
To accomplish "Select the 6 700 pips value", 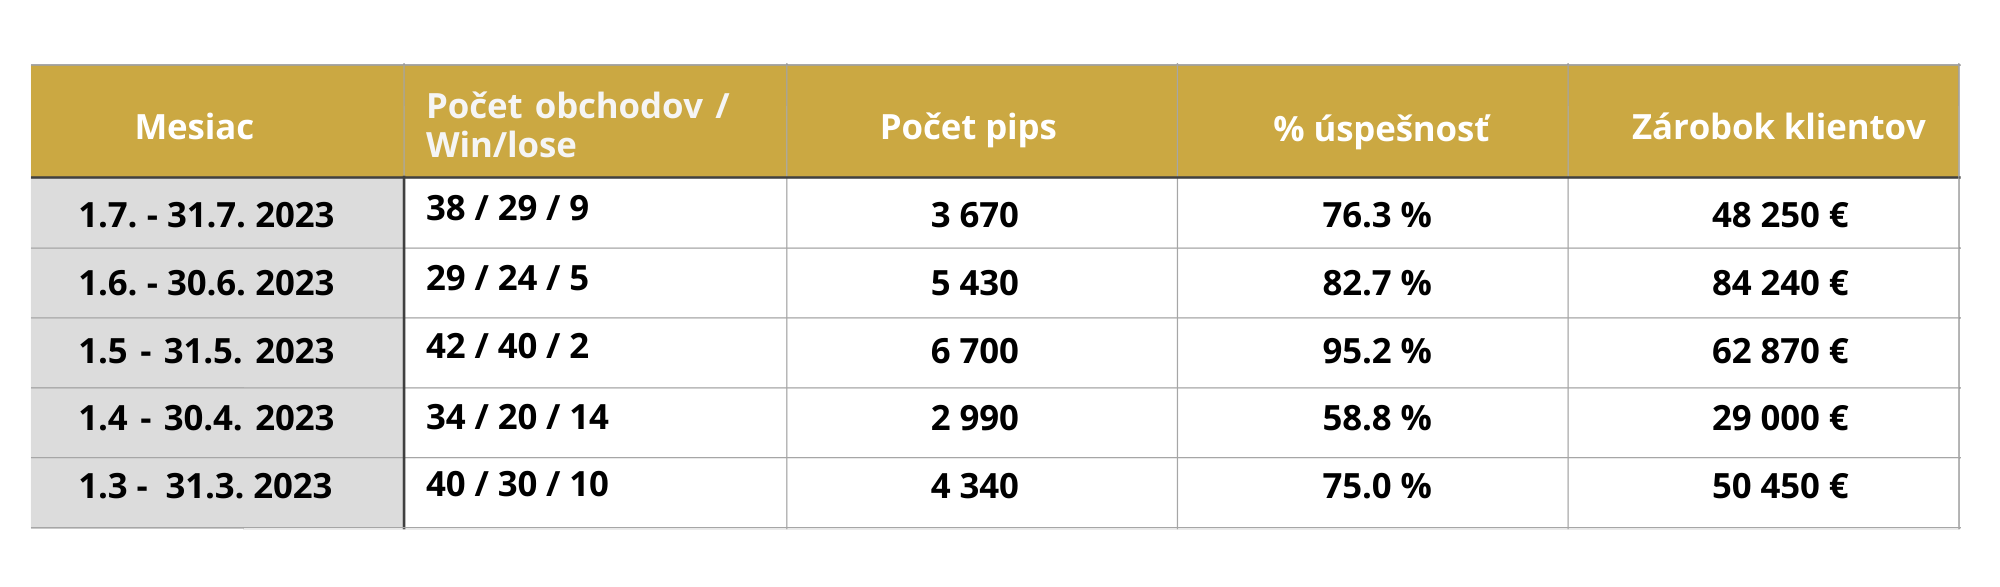I will tap(974, 351).
